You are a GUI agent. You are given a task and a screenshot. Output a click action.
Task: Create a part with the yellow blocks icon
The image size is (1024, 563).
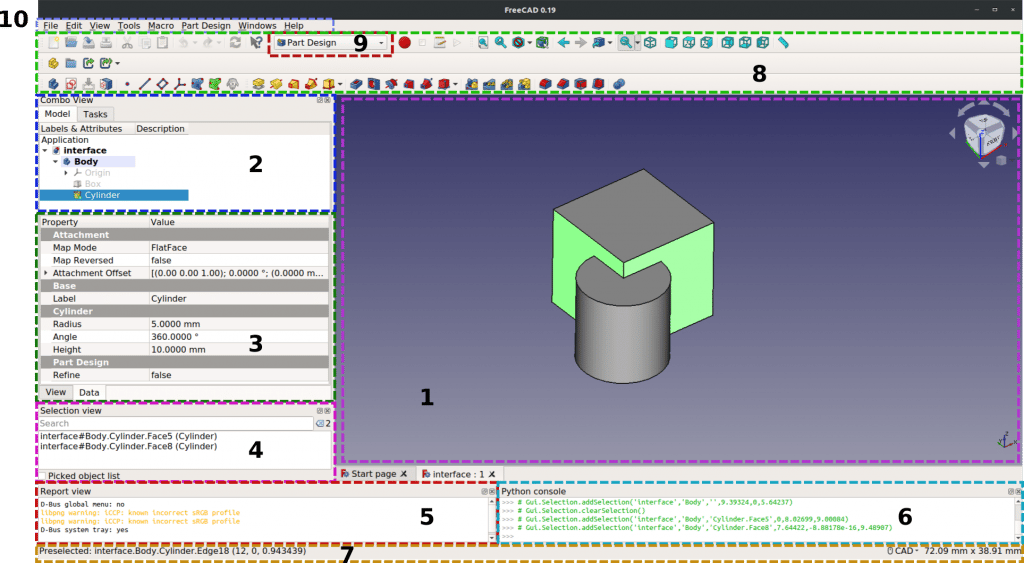click(53, 63)
